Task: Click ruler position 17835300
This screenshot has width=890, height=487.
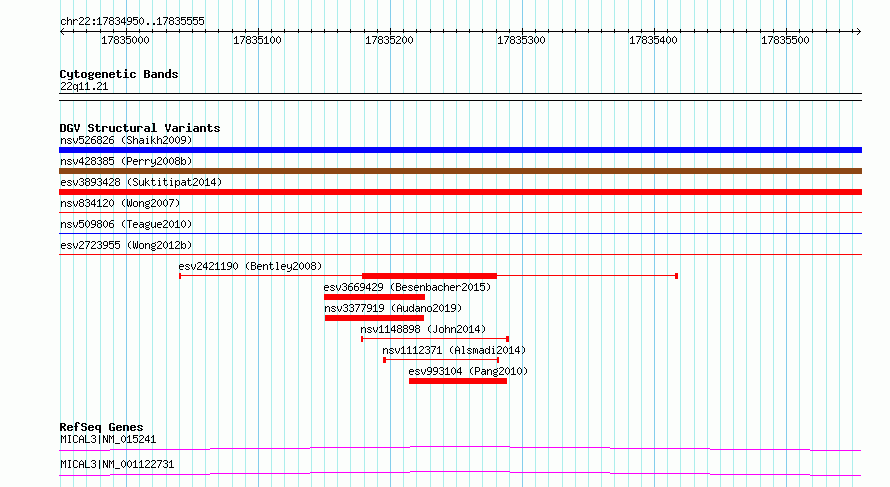Action: [x=521, y=40]
